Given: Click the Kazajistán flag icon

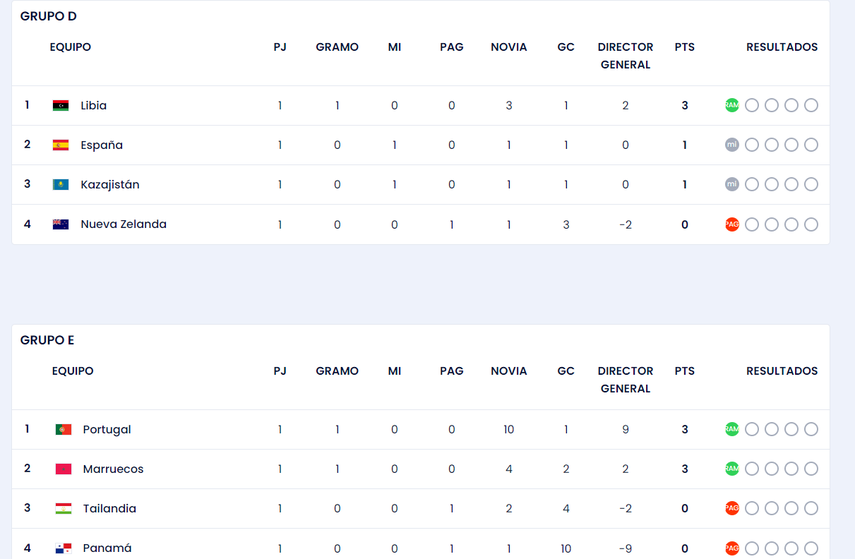Looking at the screenshot, I should coord(60,185).
